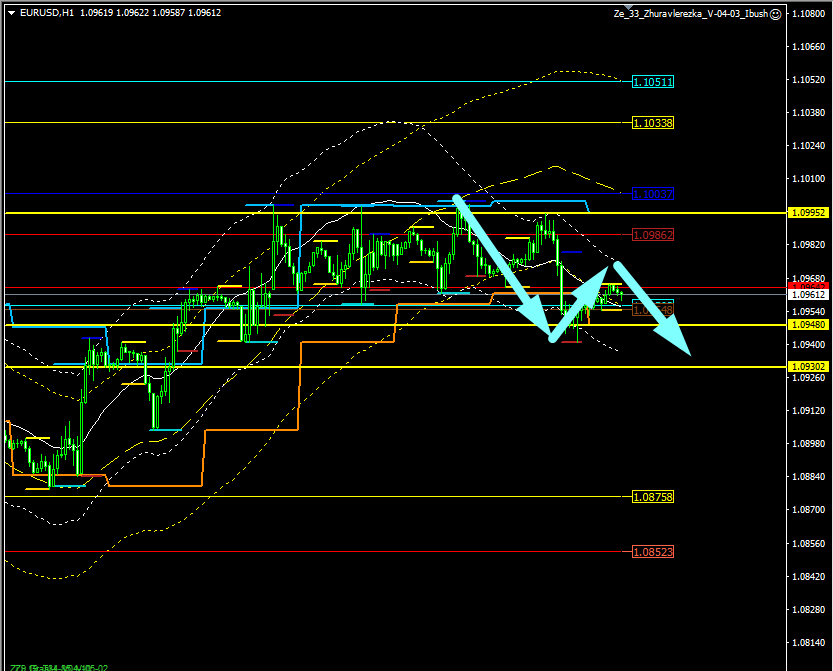Click the red 1.08523 price label
The image size is (833, 671).
click(652, 552)
